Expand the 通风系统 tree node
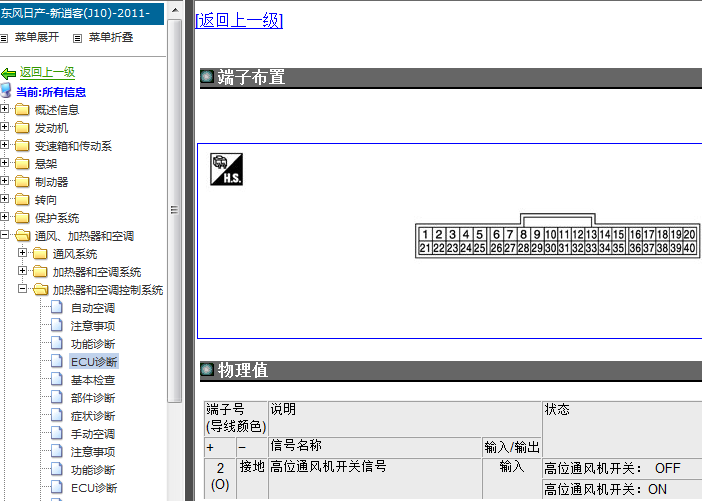702x501 pixels. [22, 253]
